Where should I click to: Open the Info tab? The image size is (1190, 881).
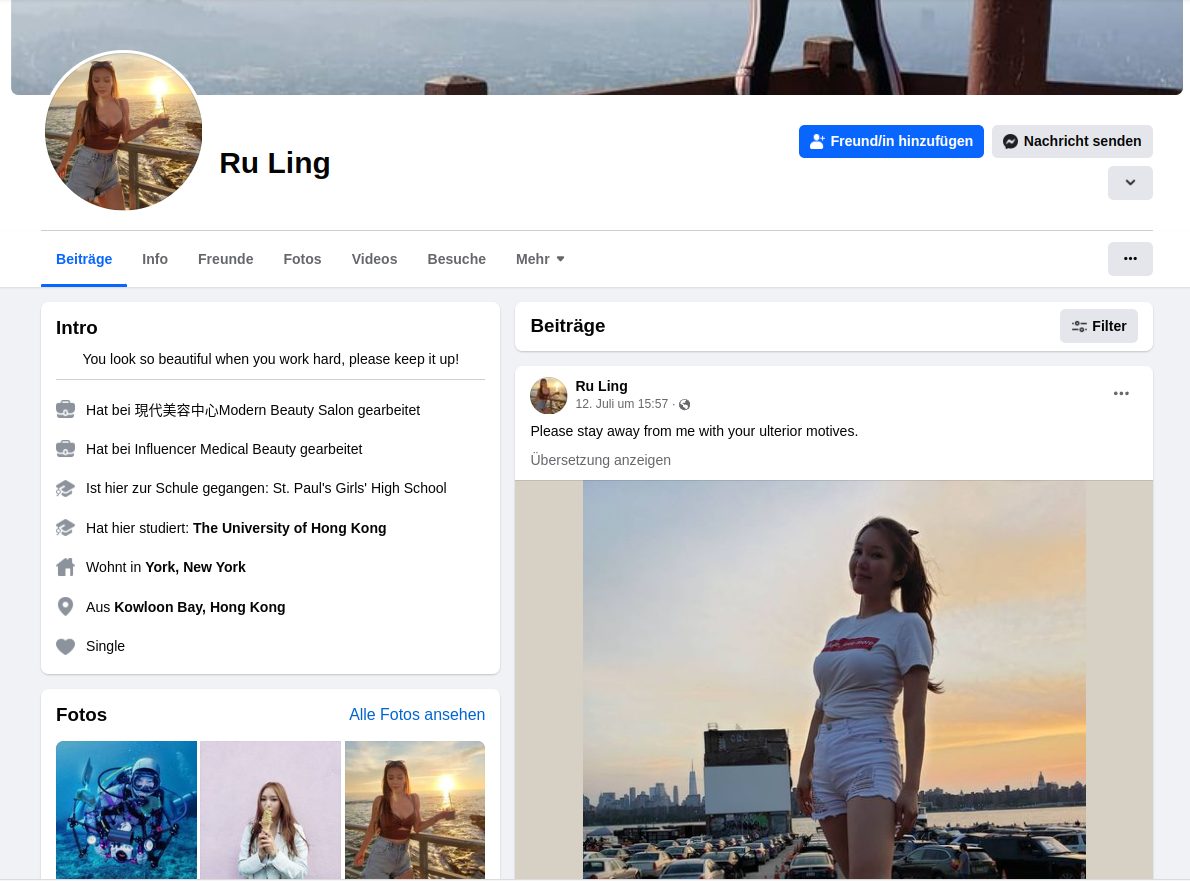point(155,260)
